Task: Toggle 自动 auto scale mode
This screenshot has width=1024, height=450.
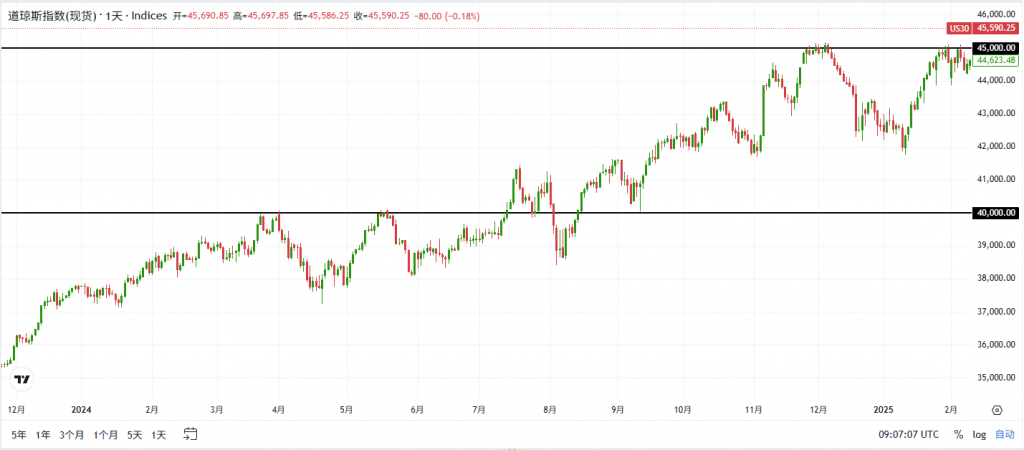Action: click(1004, 434)
